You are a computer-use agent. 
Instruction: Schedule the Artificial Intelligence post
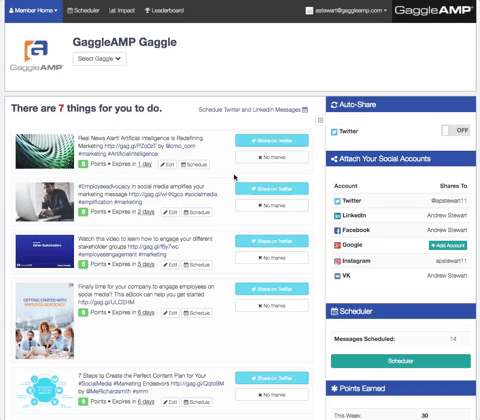194,165
